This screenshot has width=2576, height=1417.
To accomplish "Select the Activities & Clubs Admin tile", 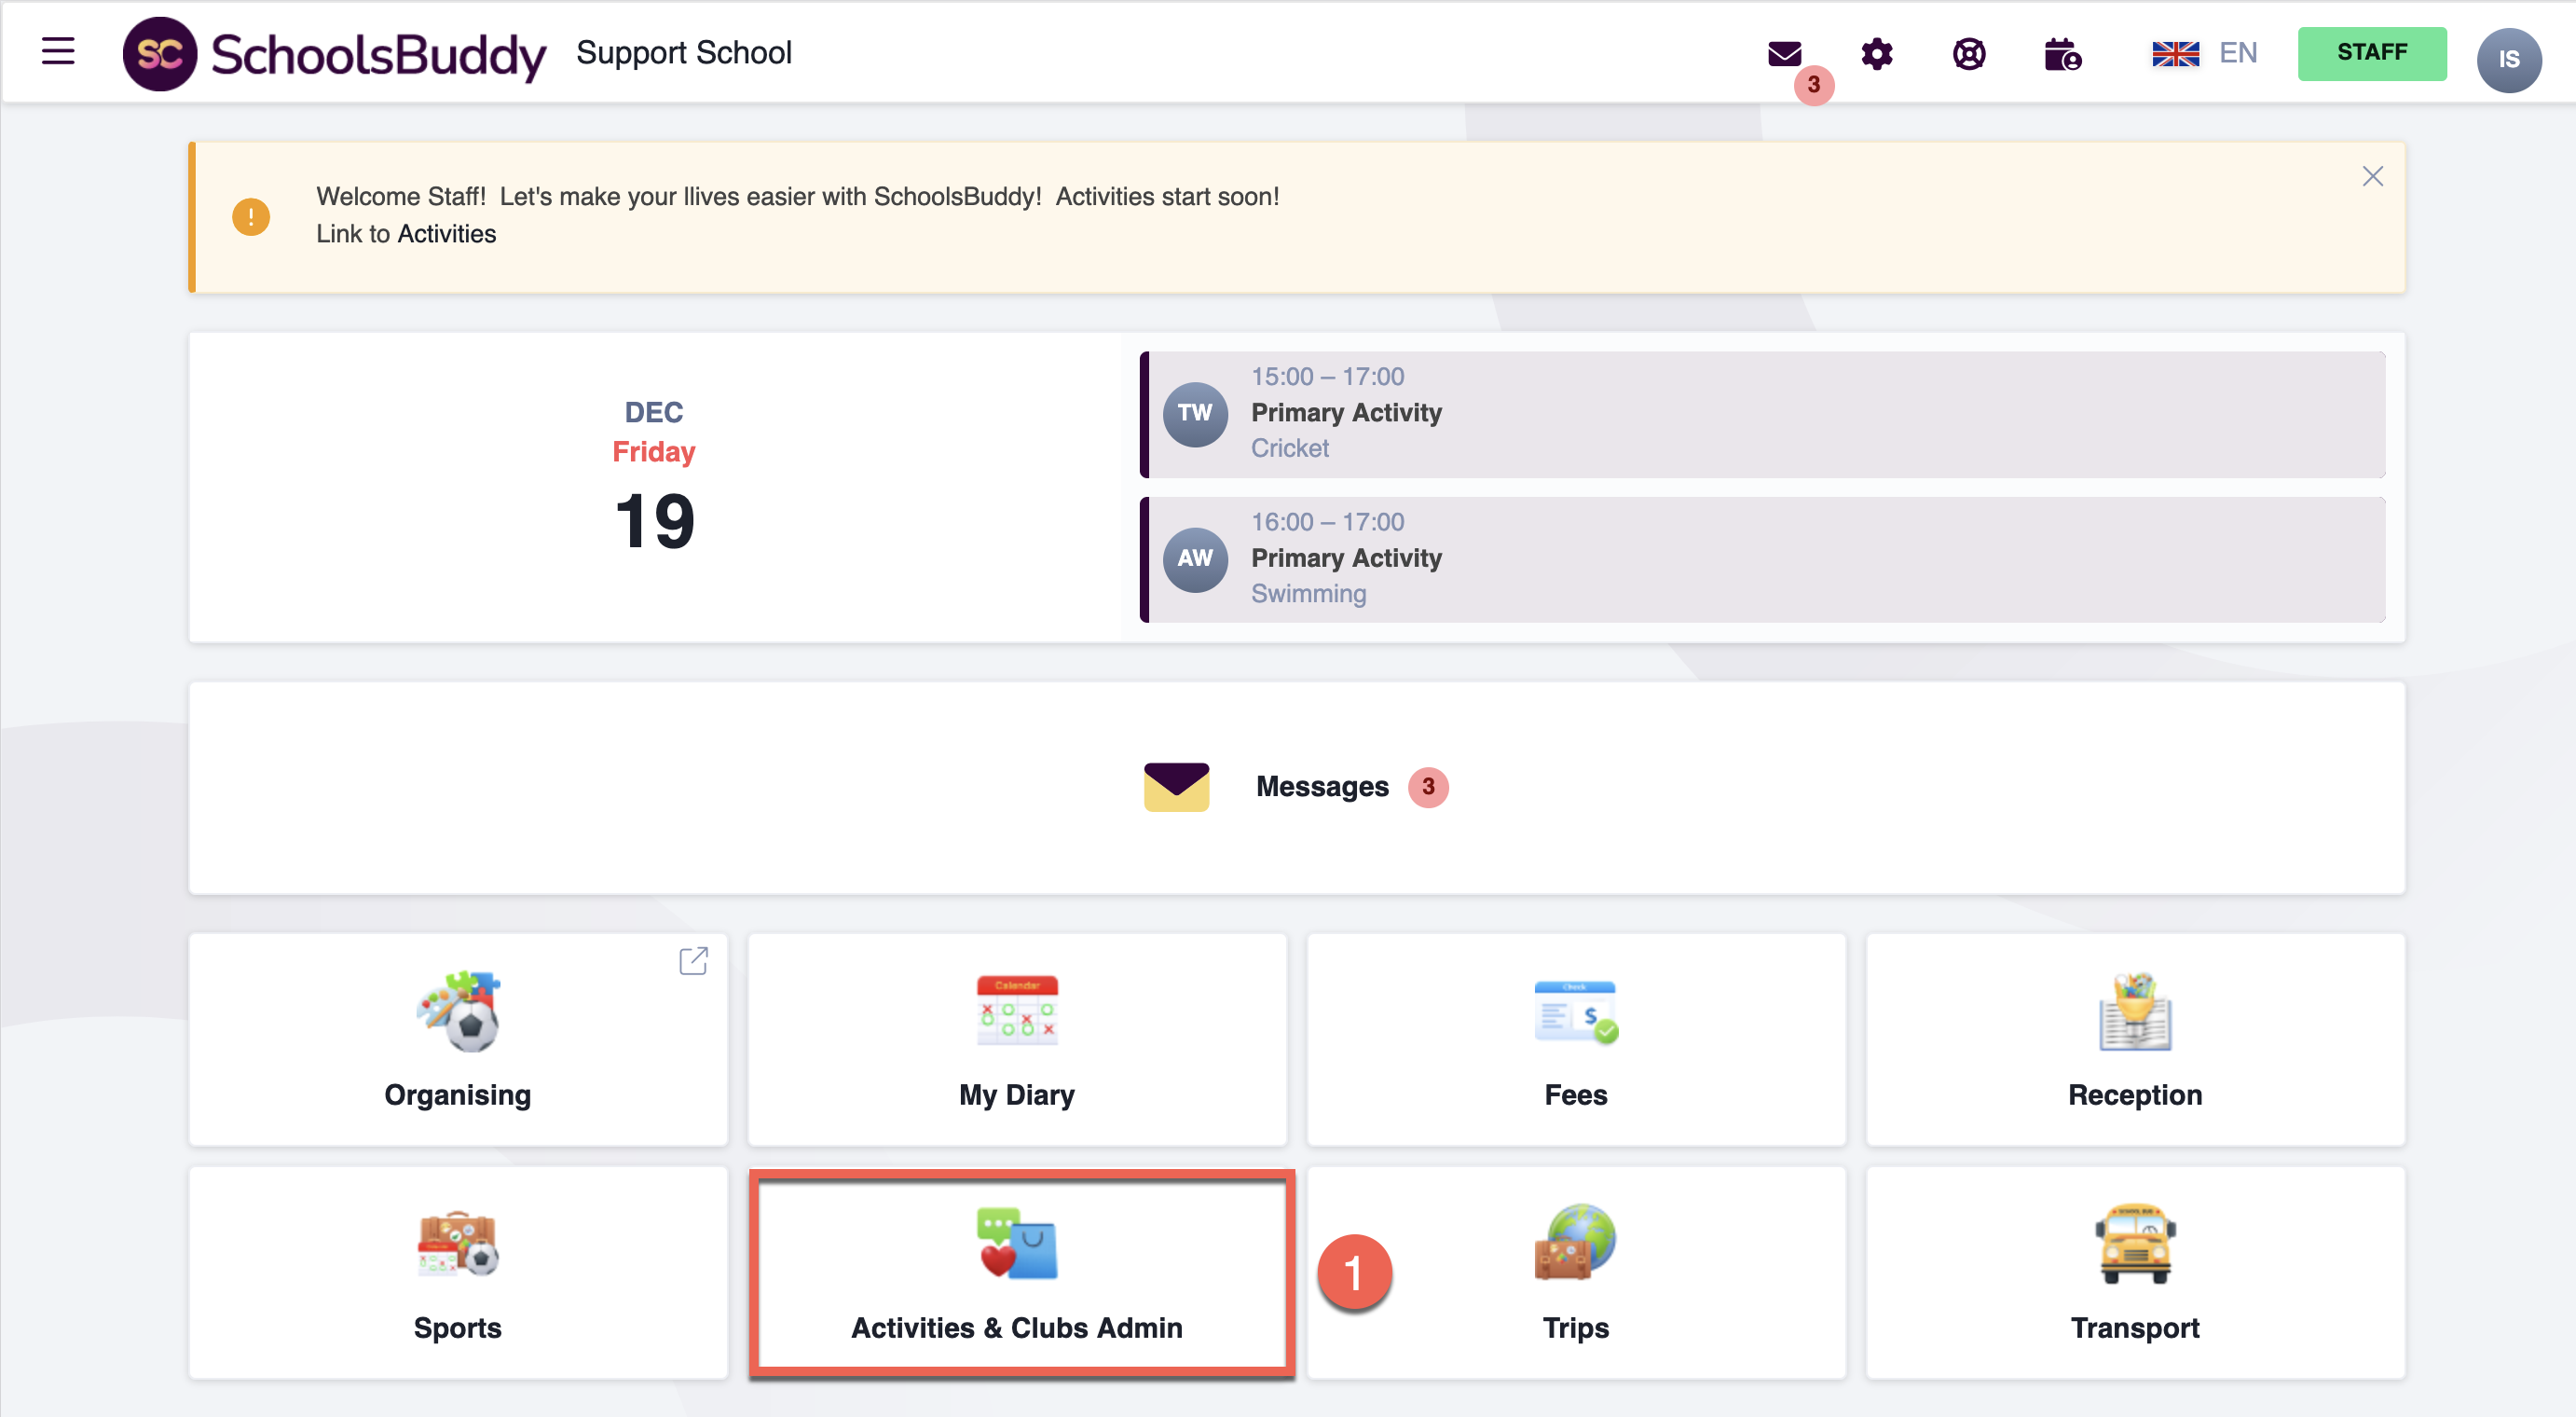I will [1019, 1272].
